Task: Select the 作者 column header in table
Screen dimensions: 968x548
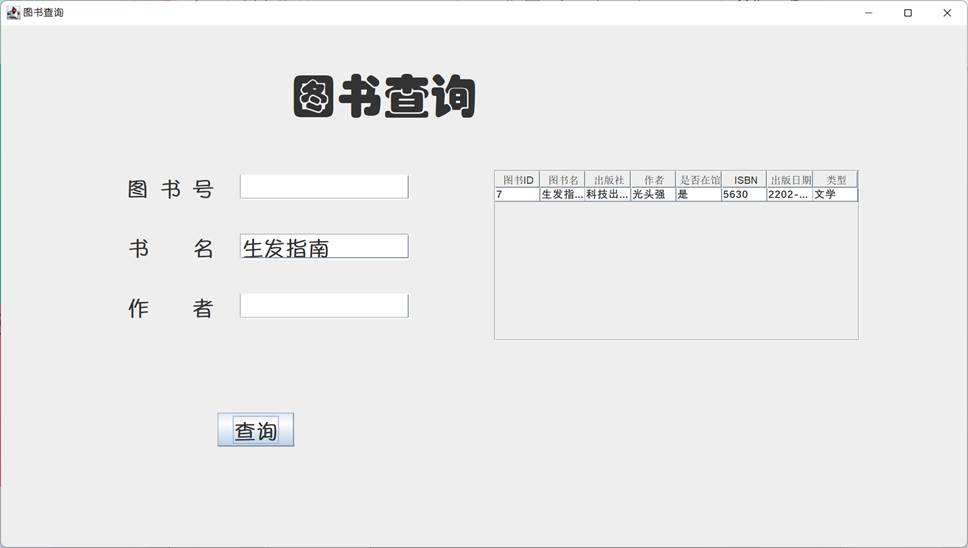Action: tap(653, 180)
